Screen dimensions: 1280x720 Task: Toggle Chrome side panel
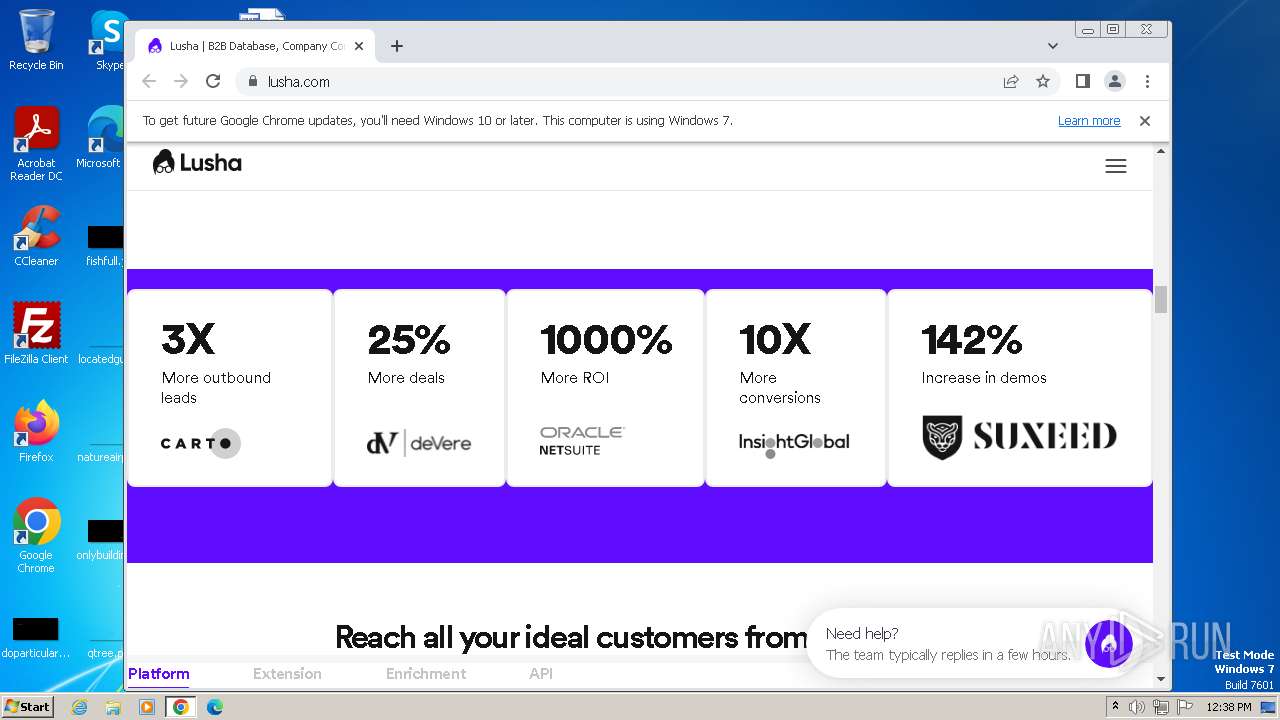click(x=1082, y=81)
